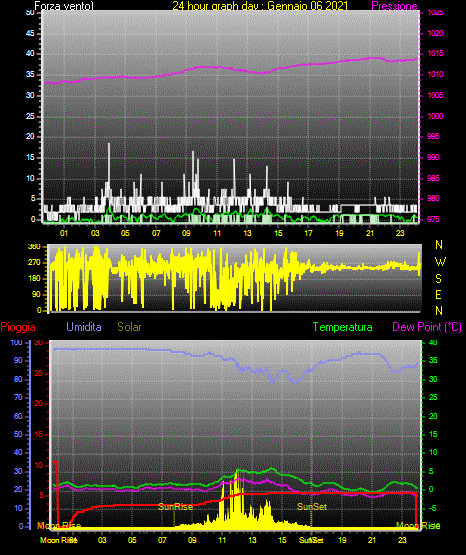
Task: Select 270 on the wind direction axis
Action: [x=34, y=263]
